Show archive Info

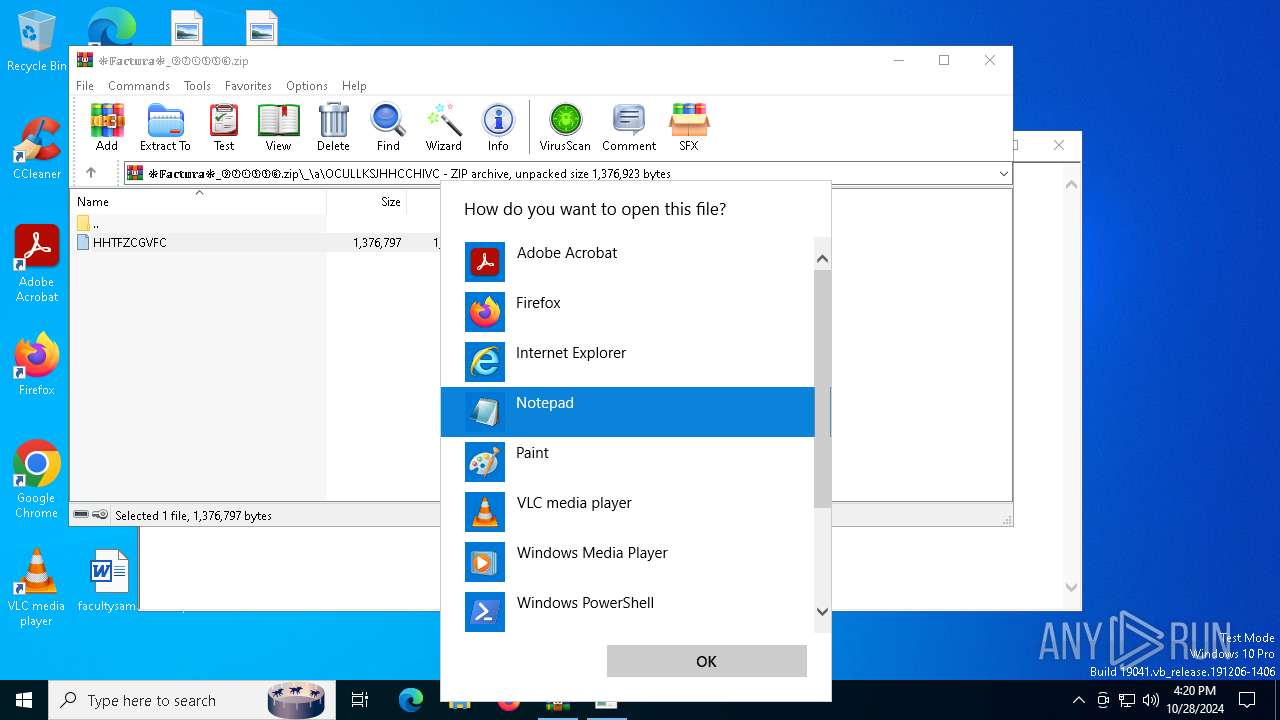point(498,127)
